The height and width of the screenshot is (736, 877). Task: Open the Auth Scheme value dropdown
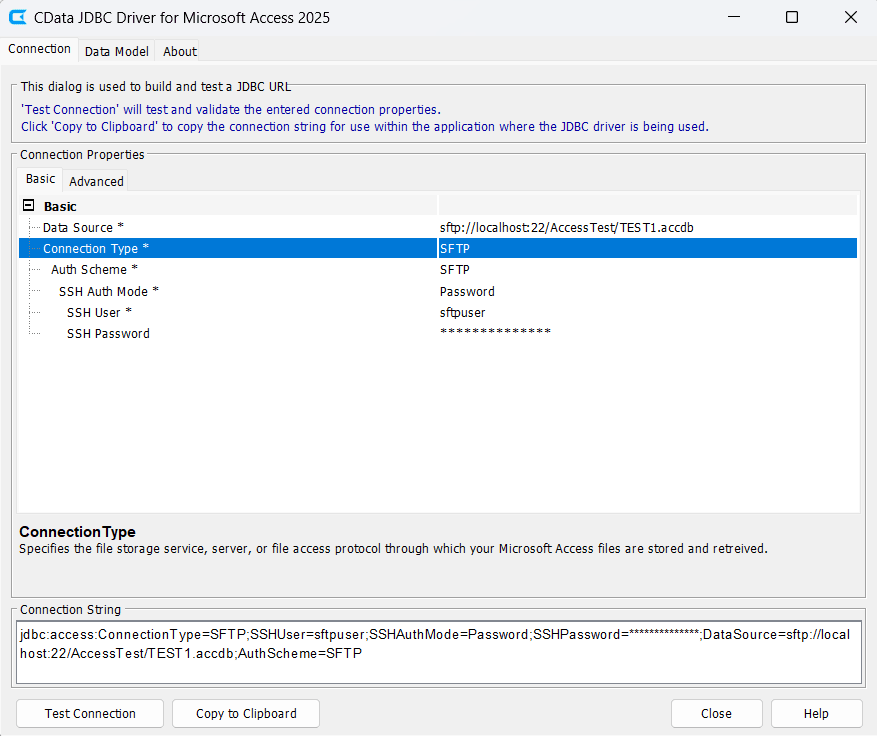pyautogui.click(x=646, y=270)
